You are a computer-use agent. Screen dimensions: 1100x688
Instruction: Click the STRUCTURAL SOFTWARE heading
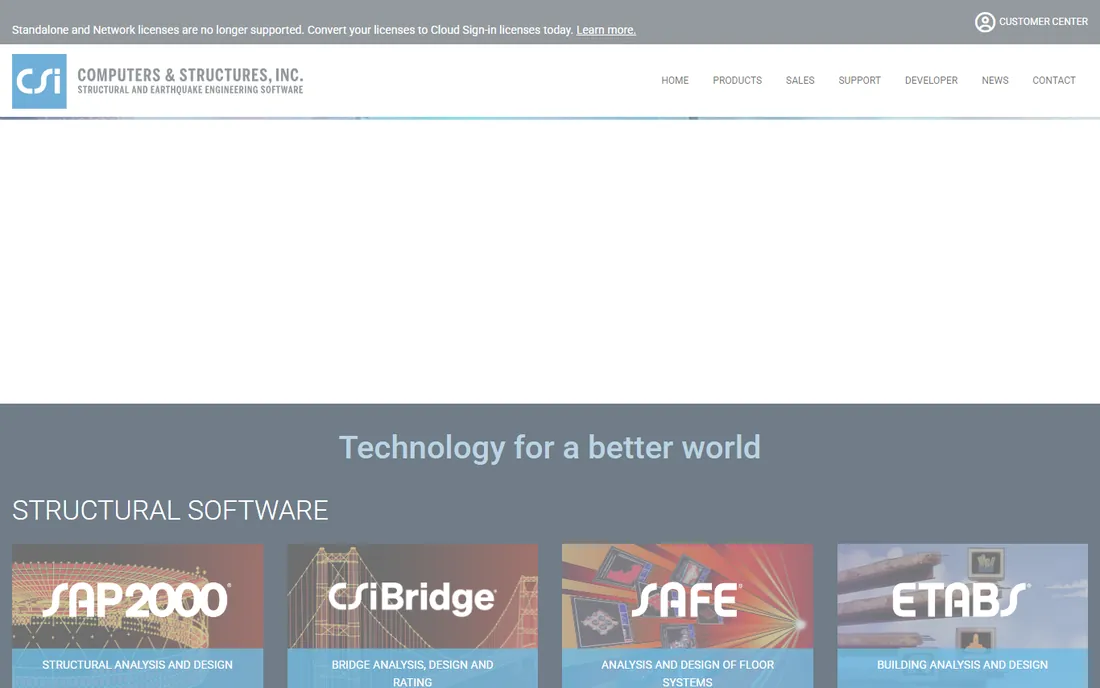click(x=170, y=511)
